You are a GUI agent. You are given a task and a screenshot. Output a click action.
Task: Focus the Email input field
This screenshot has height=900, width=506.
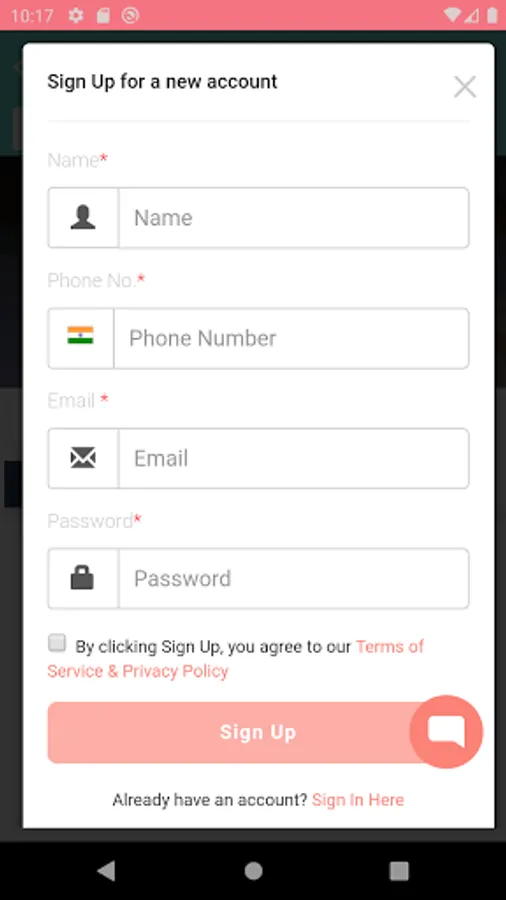tap(294, 458)
